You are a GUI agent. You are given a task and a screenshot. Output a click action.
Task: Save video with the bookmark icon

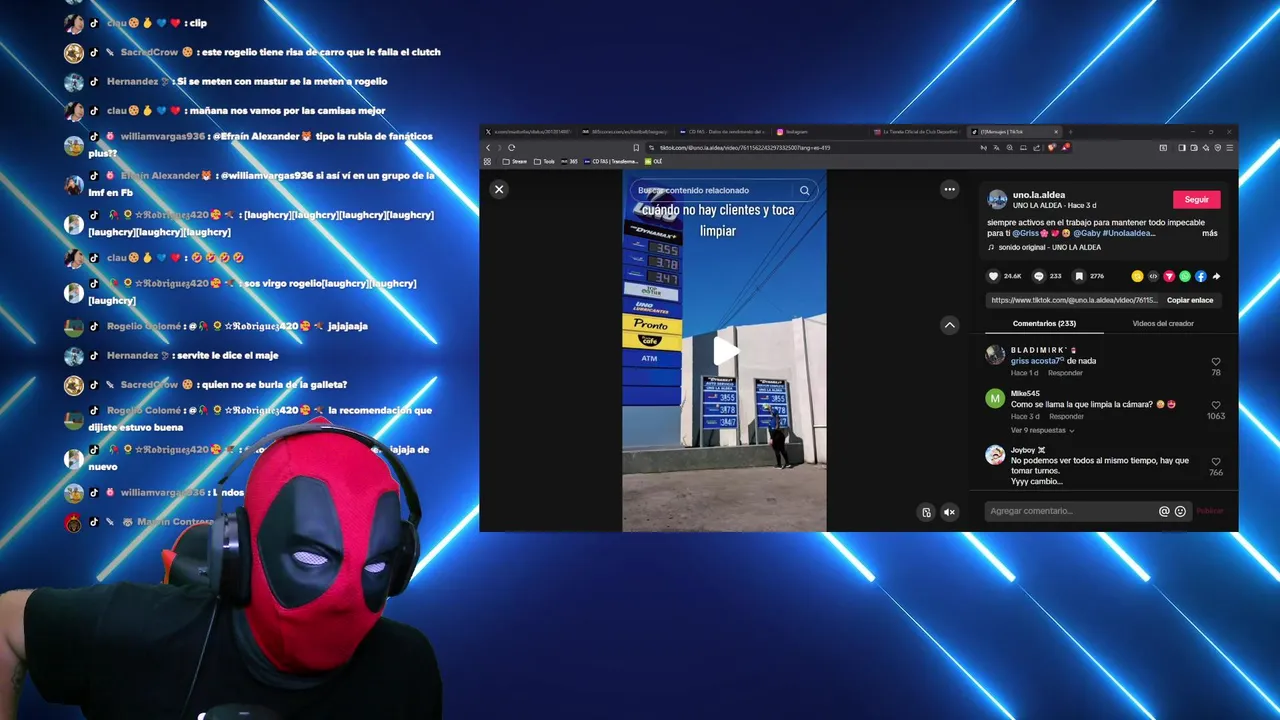(x=1079, y=276)
